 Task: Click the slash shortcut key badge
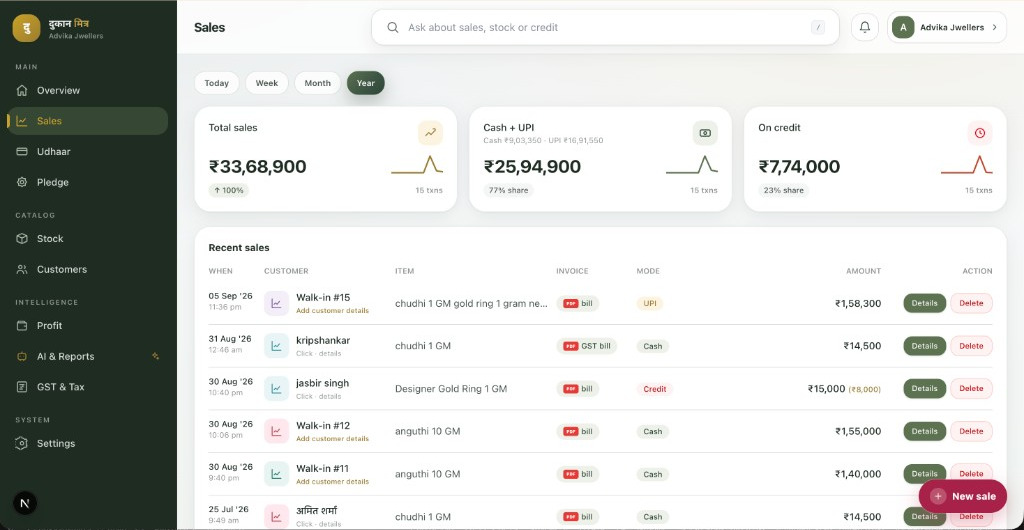tap(818, 27)
